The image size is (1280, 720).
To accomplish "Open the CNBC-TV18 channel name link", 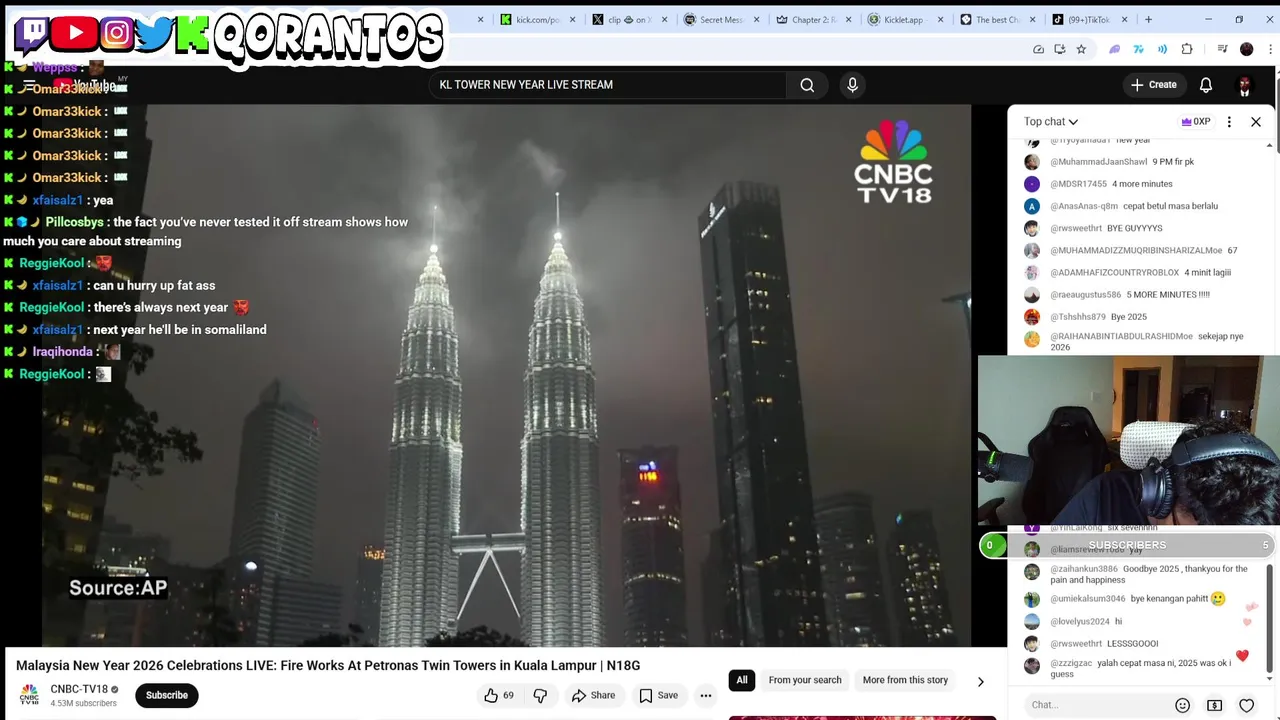I will point(79,689).
